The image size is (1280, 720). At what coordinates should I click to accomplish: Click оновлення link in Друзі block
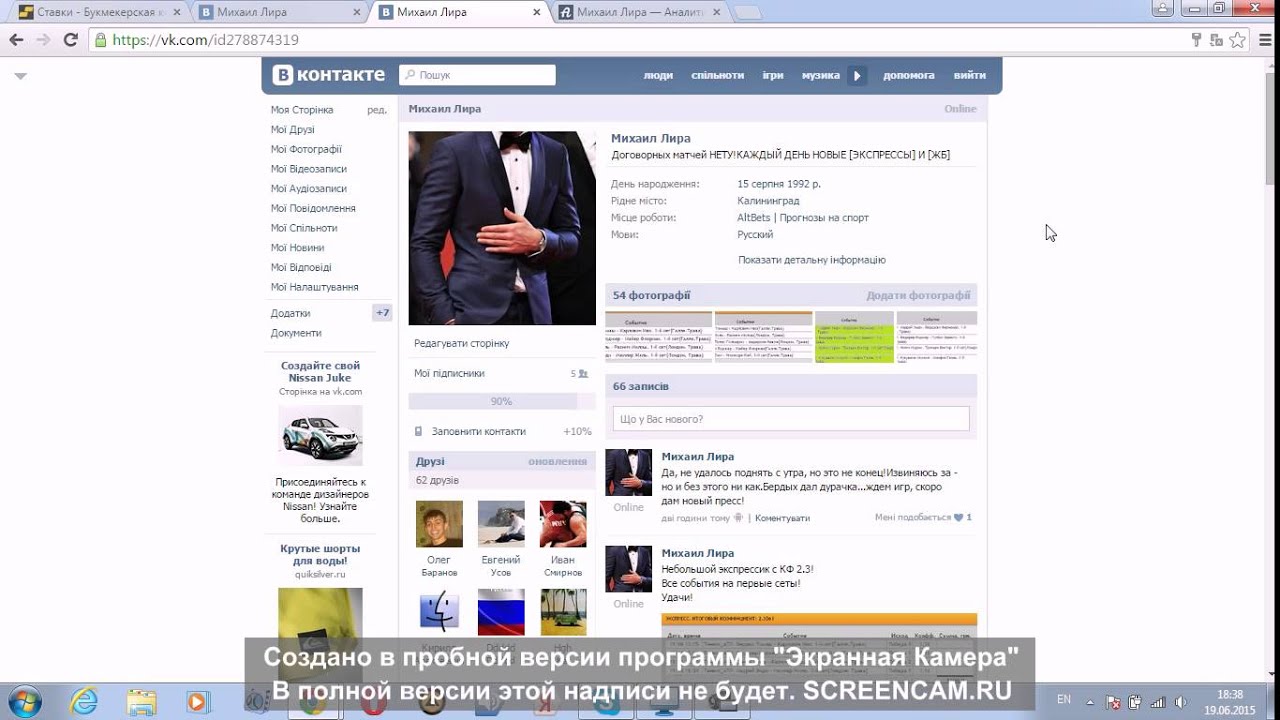coord(557,462)
